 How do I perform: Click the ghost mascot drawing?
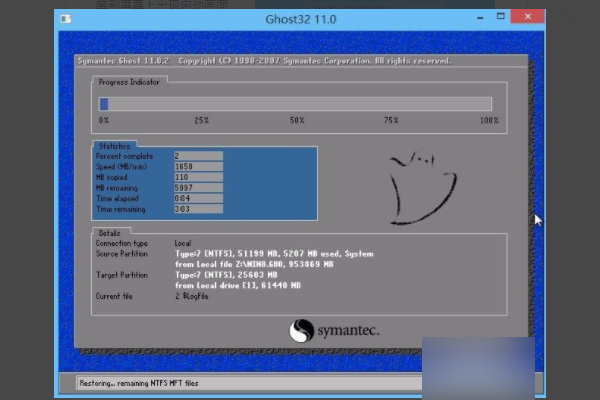(x=422, y=187)
